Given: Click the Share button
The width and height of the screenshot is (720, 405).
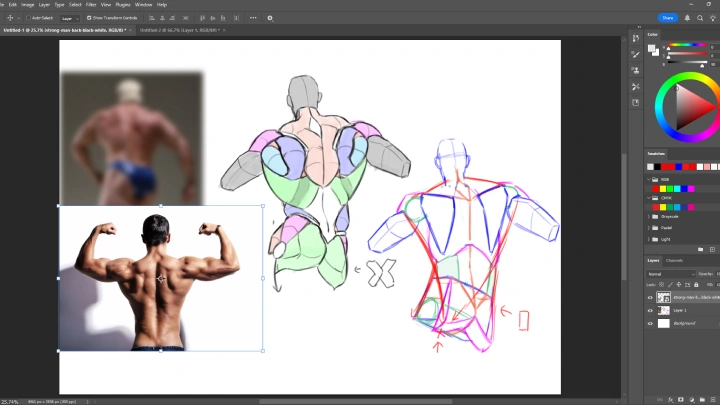Looking at the screenshot, I should point(668,18).
